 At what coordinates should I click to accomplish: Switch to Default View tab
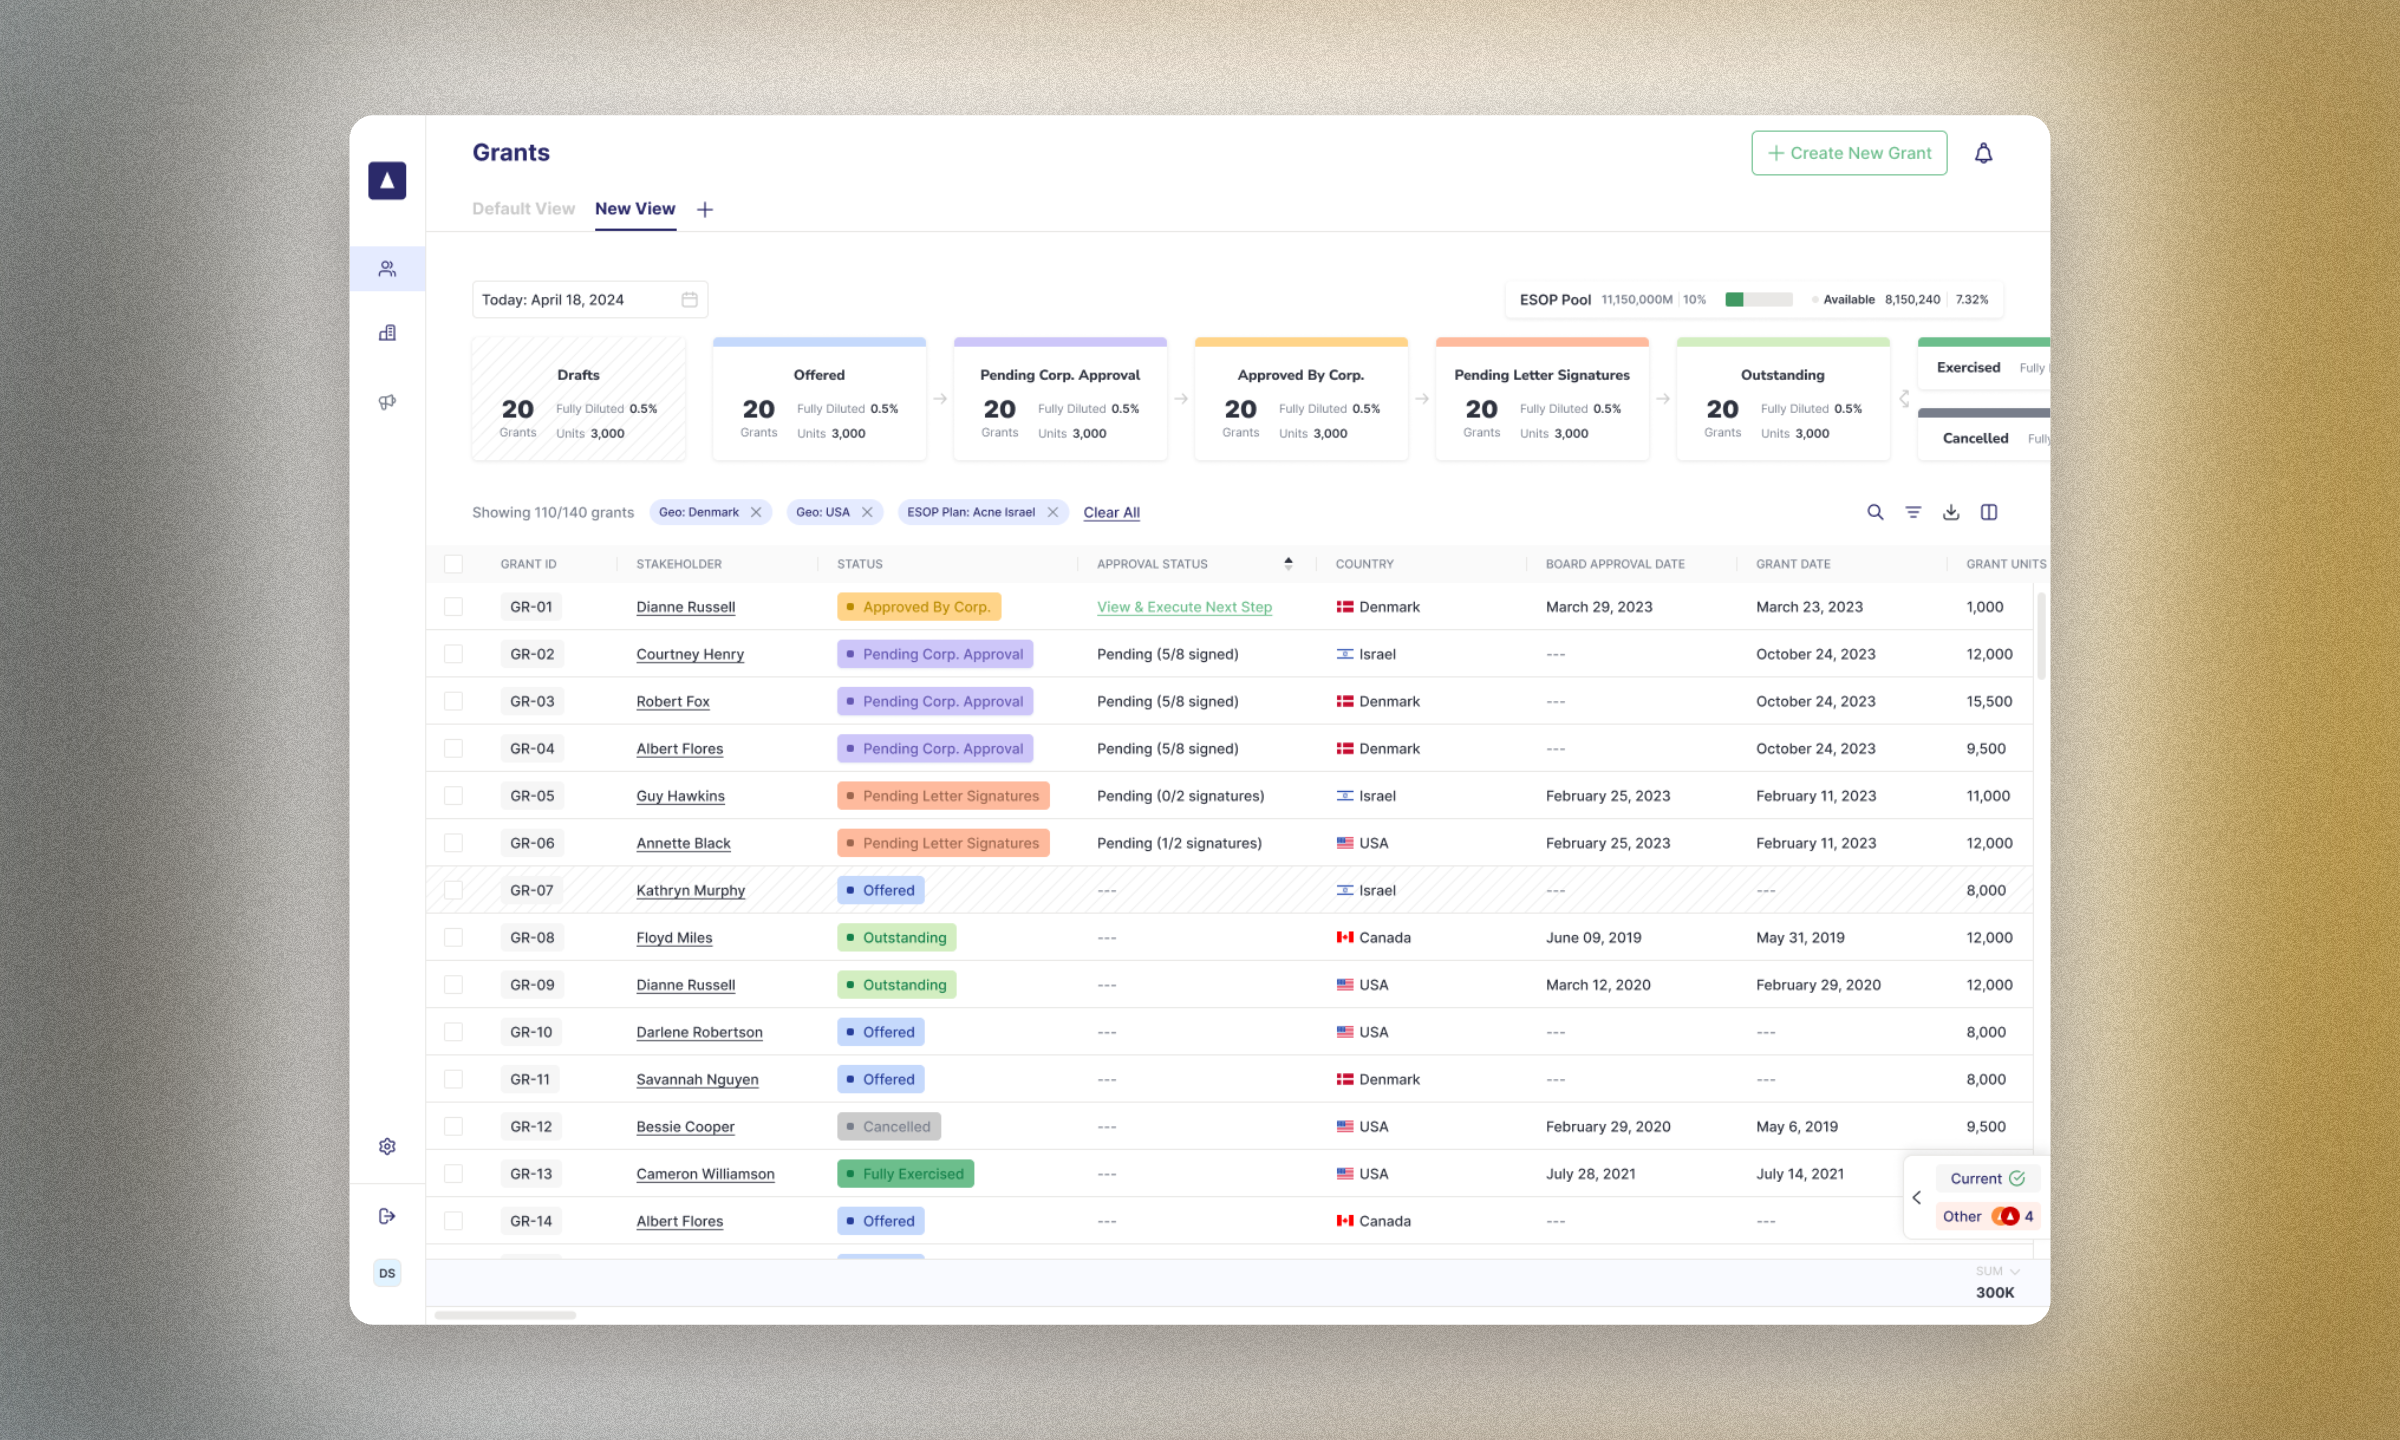click(523, 209)
